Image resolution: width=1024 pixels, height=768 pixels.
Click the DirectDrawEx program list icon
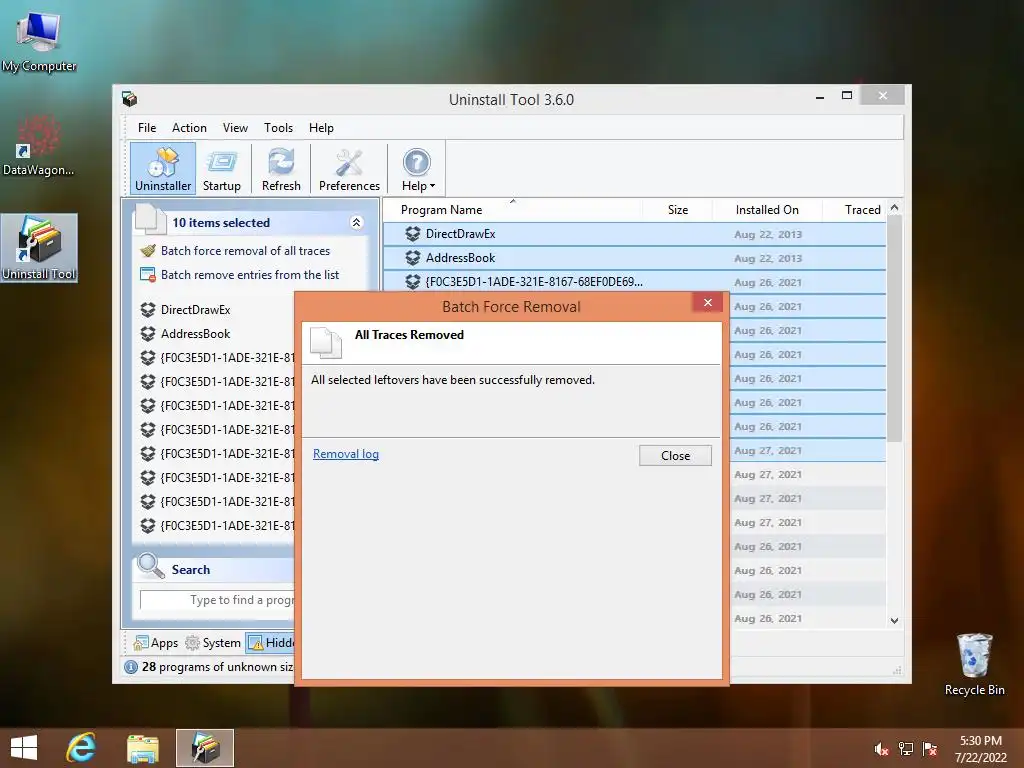(x=412, y=234)
